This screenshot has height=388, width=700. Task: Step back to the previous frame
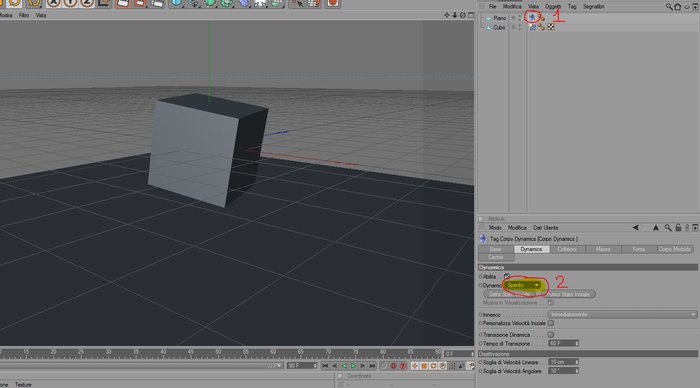(x=334, y=366)
